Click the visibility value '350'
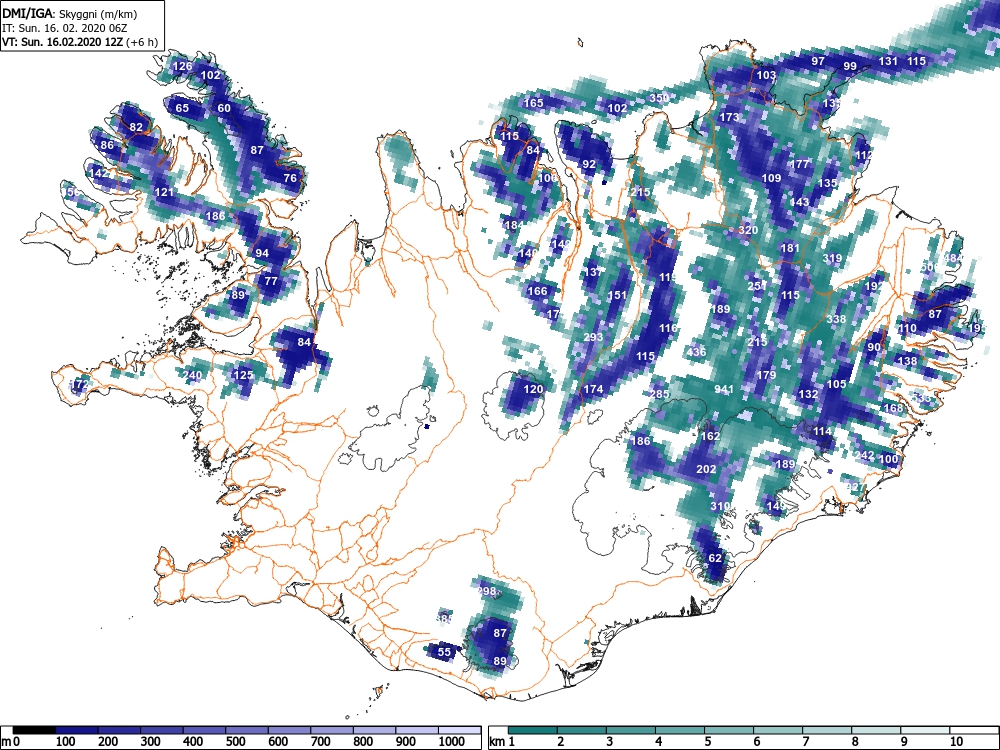The height and width of the screenshot is (750, 1000). (659, 98)
